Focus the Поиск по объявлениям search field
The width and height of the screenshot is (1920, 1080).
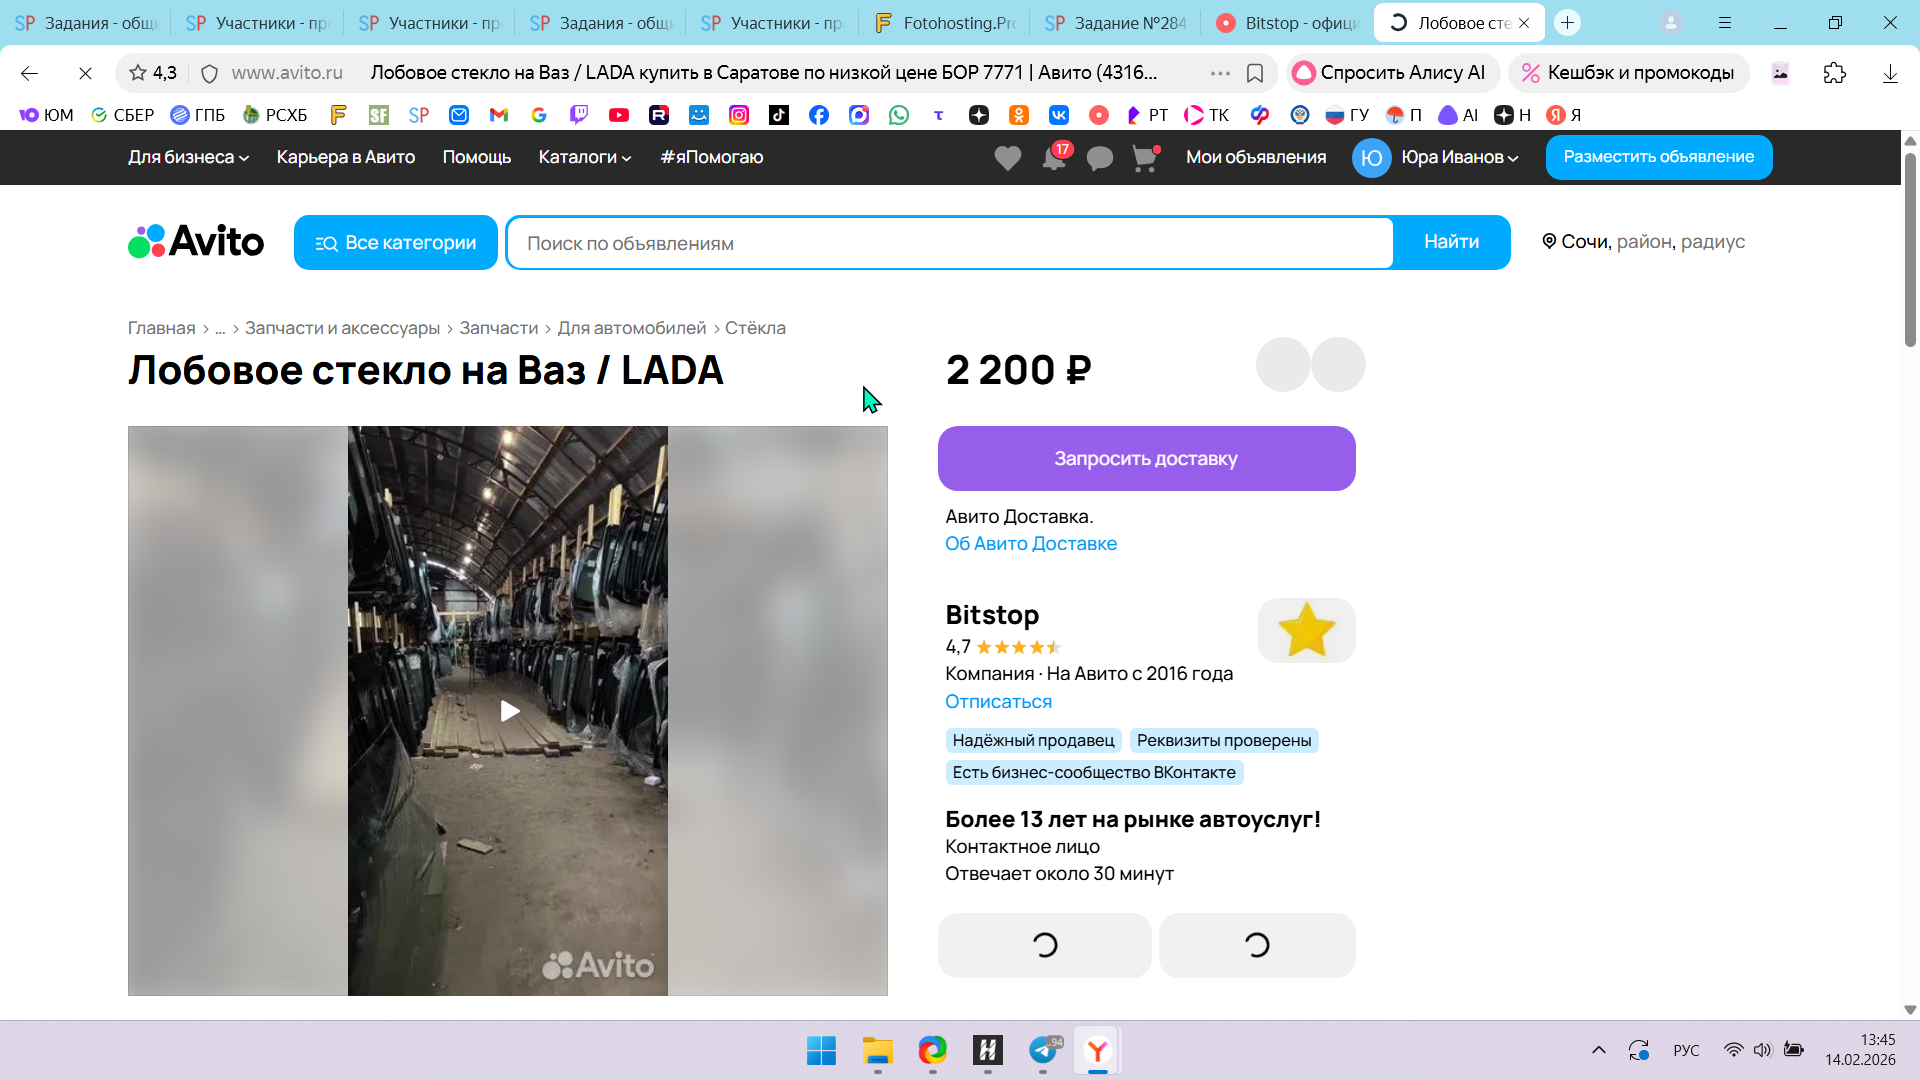950,243
